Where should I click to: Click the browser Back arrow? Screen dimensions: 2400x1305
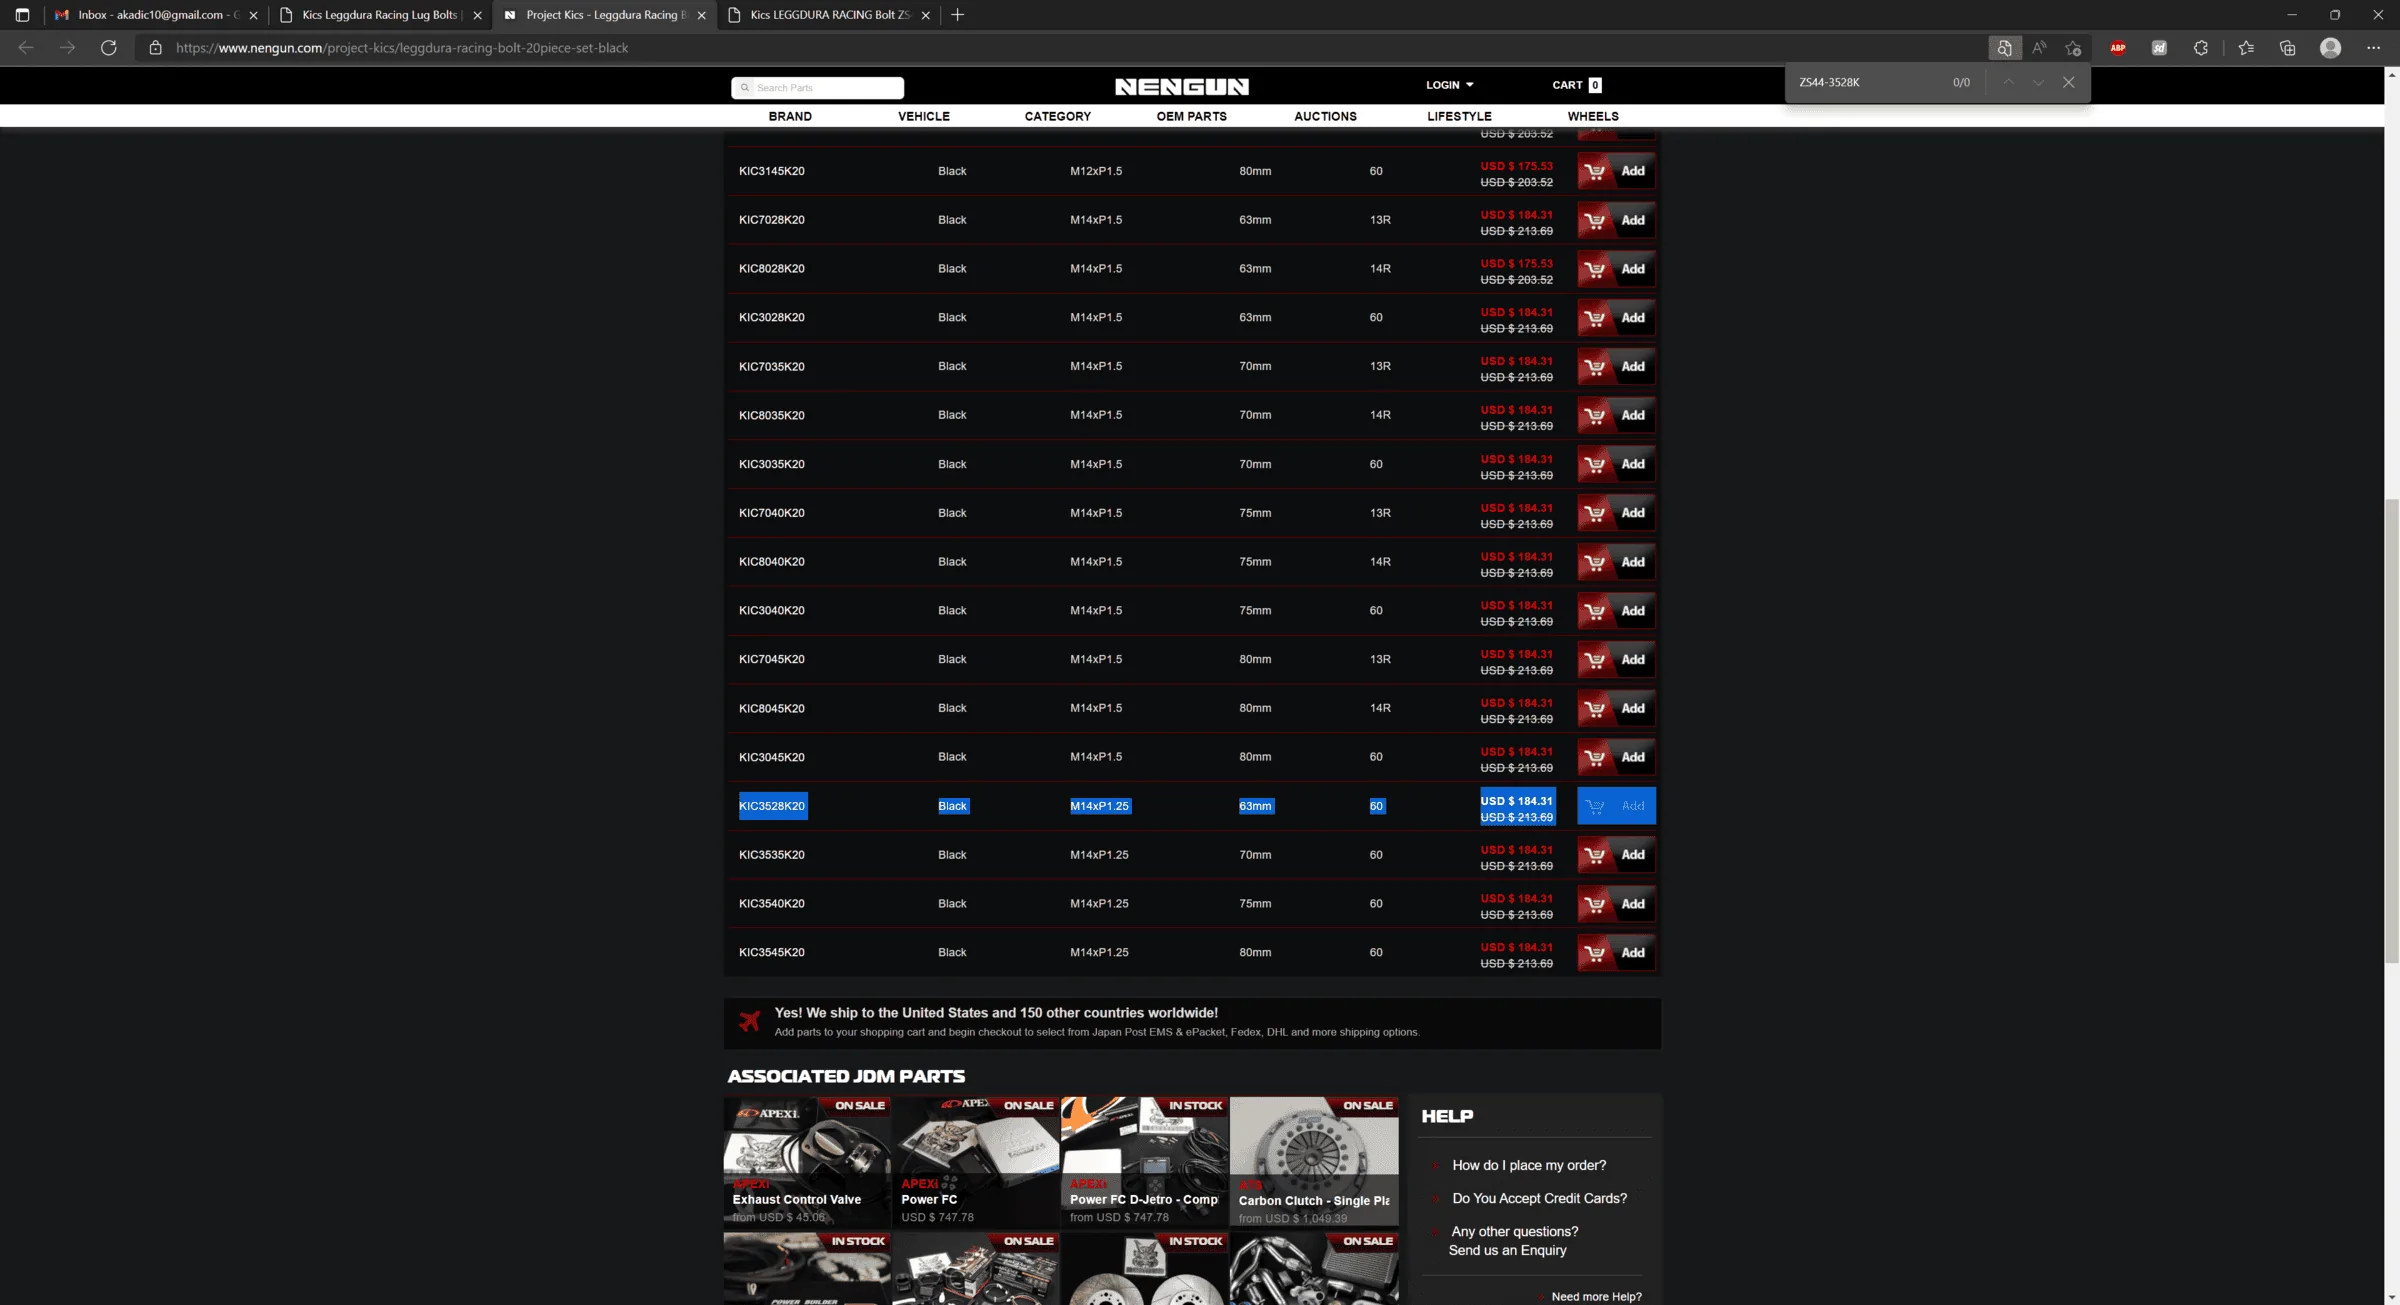[x=26, y=47]
